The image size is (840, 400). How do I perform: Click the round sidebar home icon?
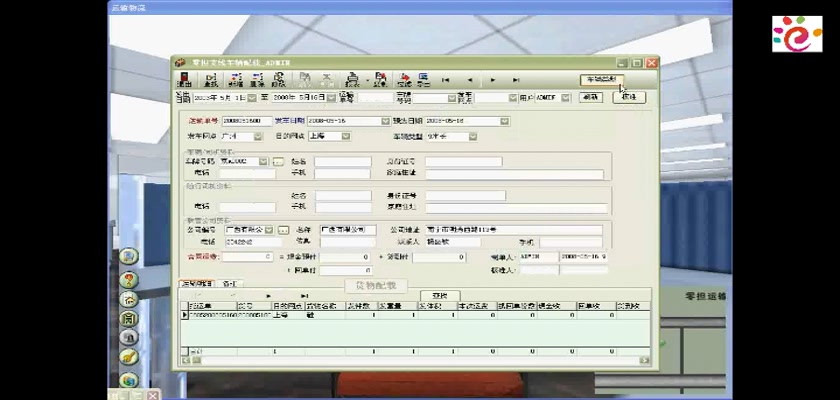129,299
